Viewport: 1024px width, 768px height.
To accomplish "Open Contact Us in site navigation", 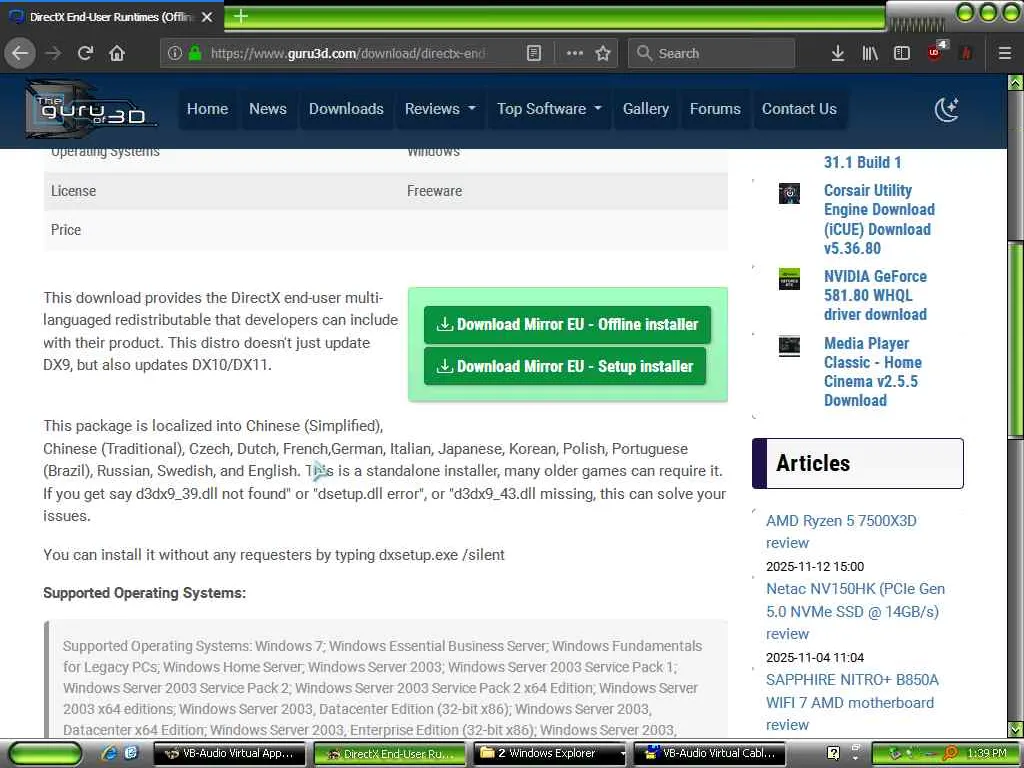I will pos(799,109).
